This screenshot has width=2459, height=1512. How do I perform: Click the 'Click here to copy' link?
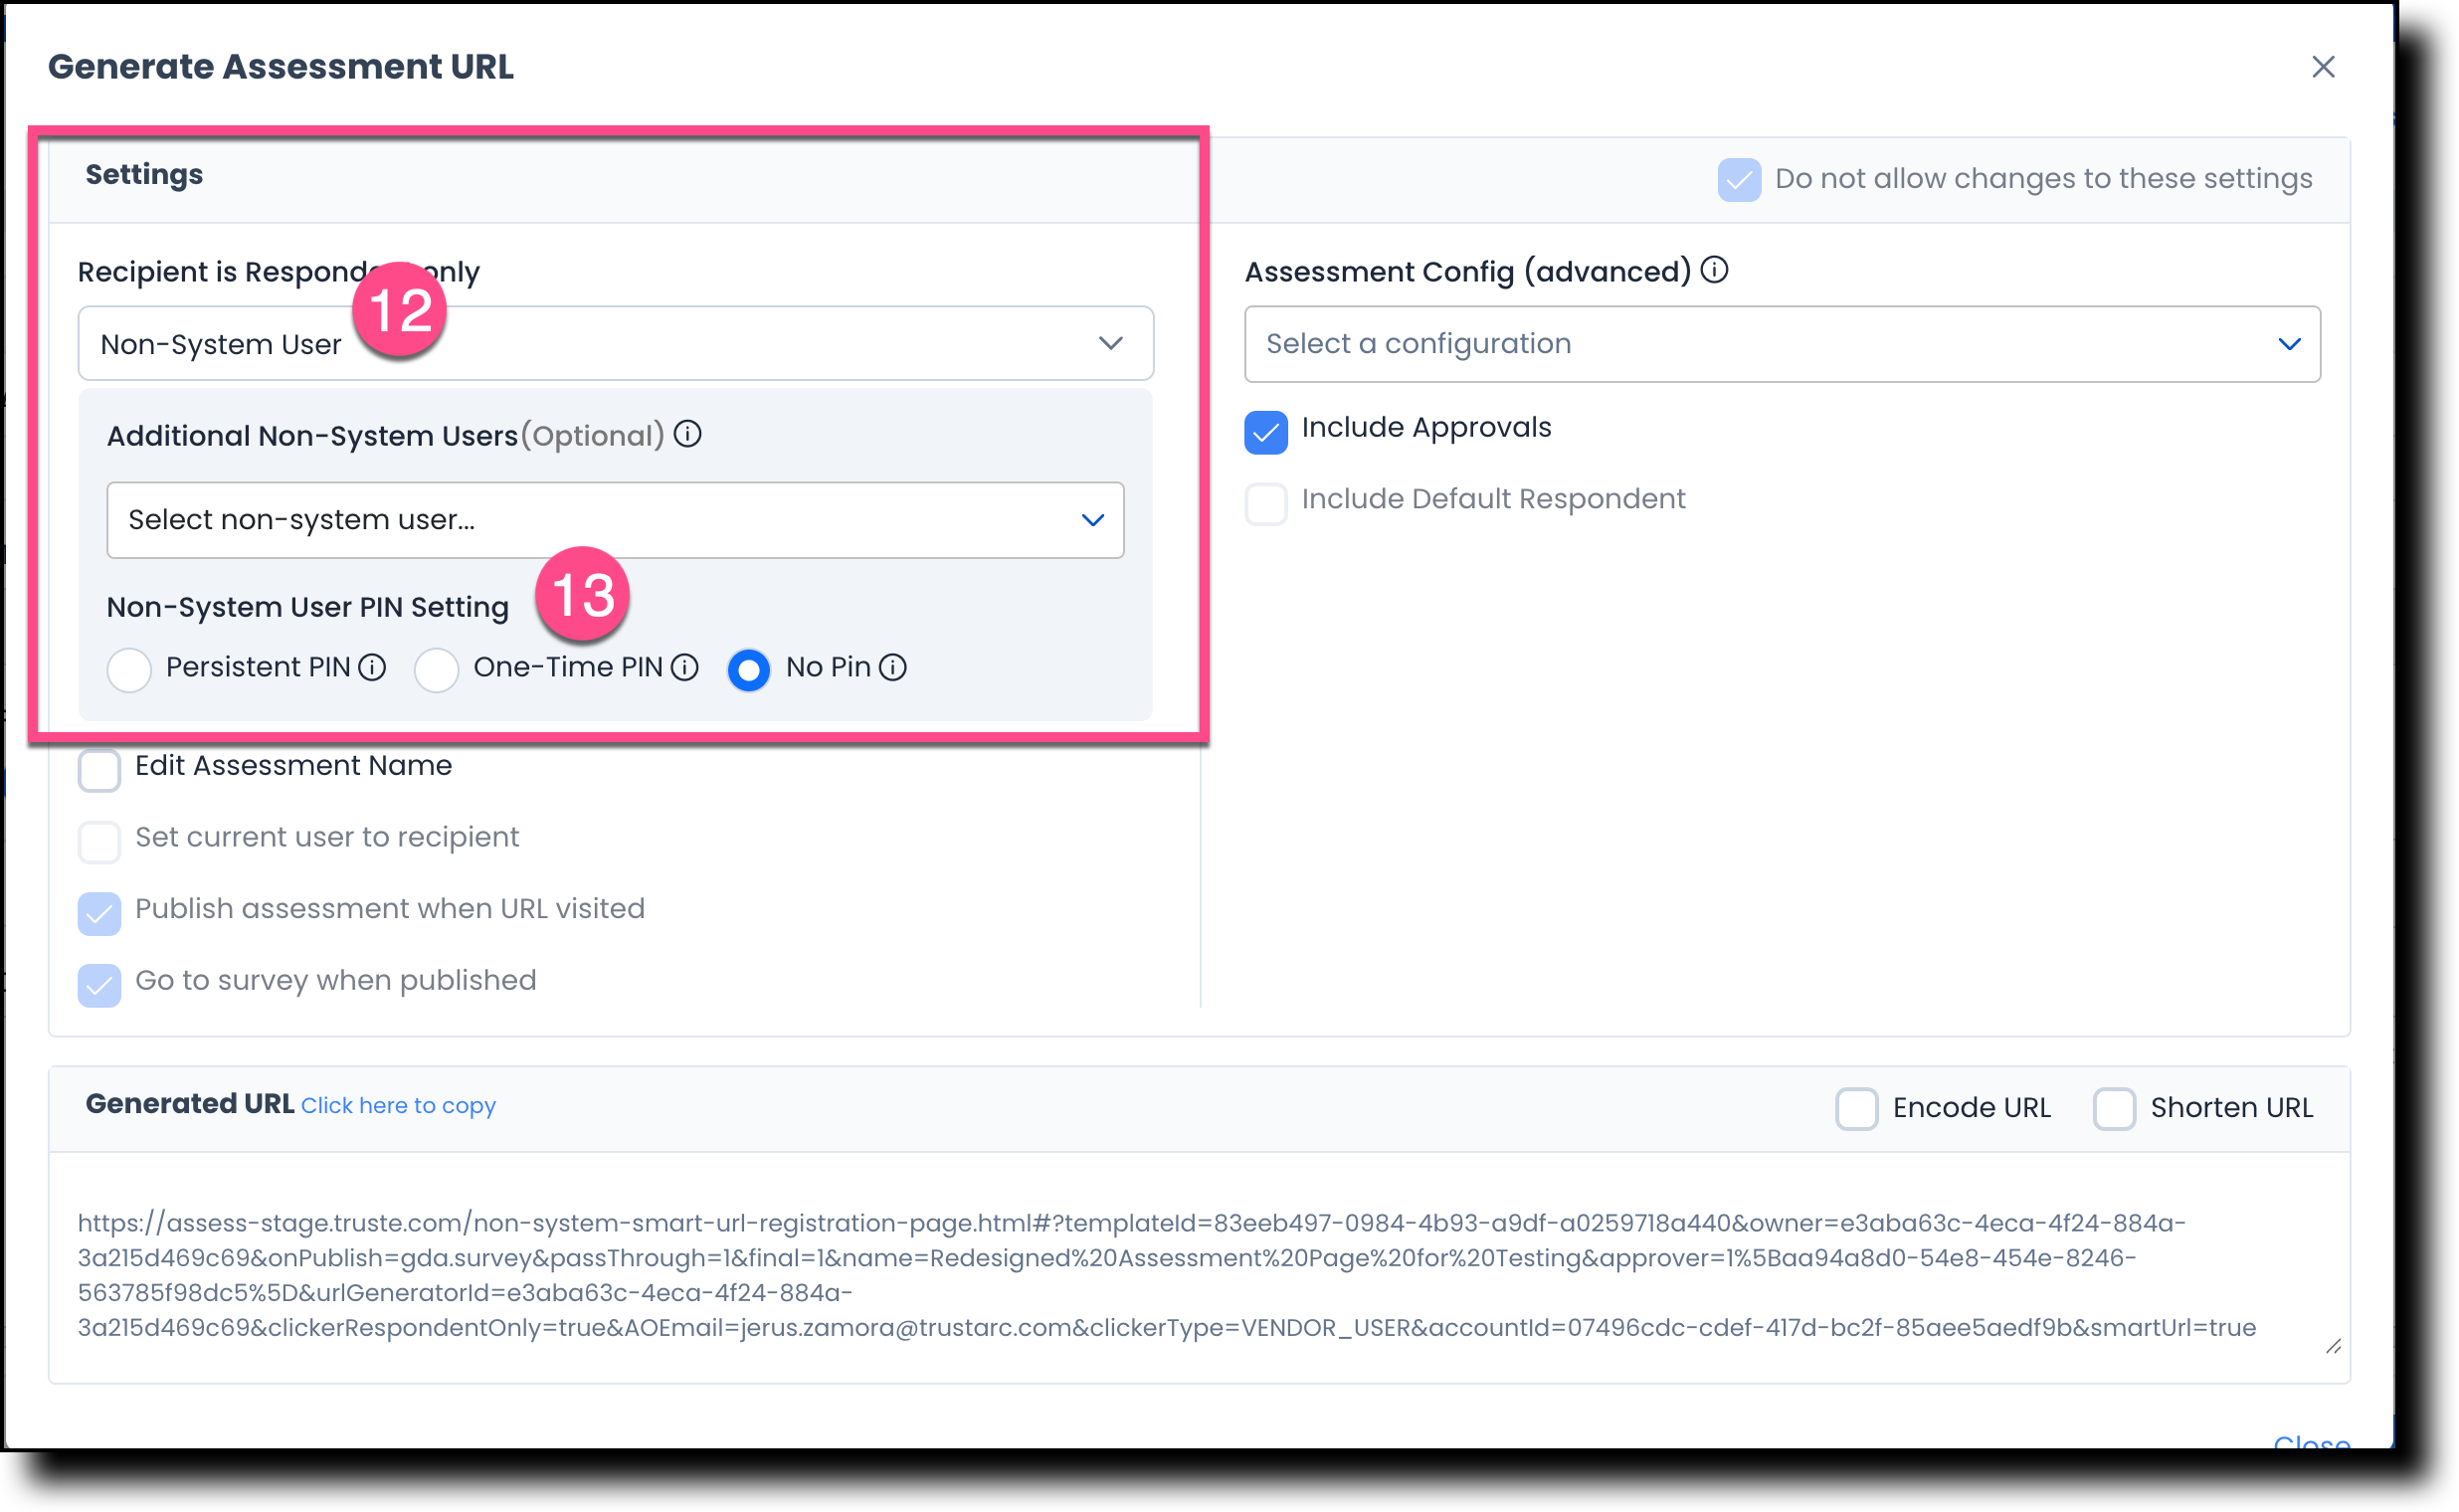click(x=398, y=1106)
